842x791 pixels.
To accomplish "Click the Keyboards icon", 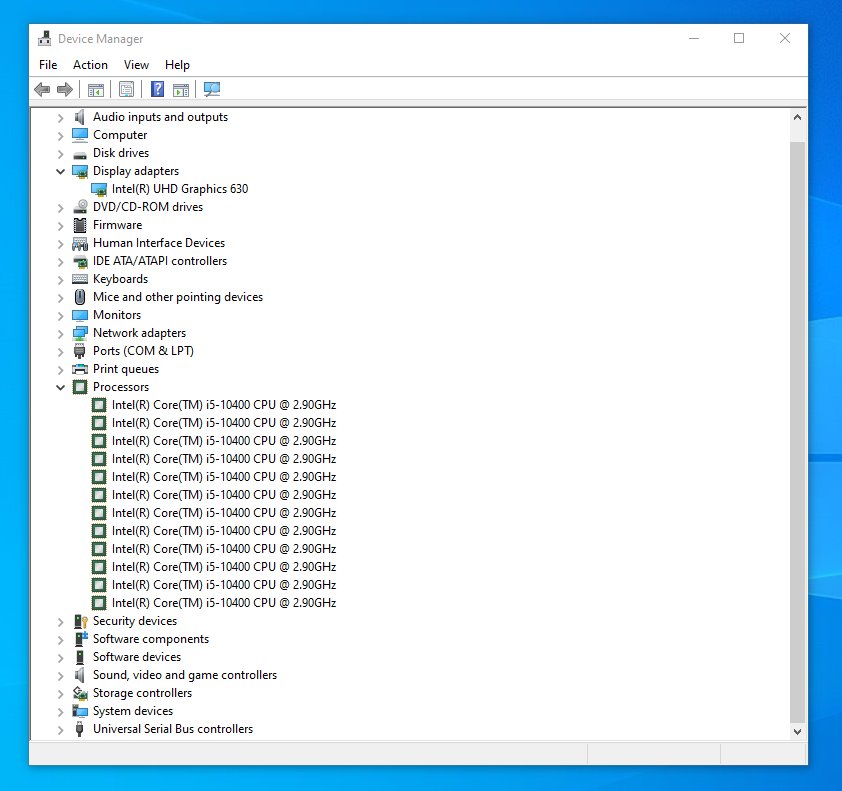I will [x=80, y=279].
